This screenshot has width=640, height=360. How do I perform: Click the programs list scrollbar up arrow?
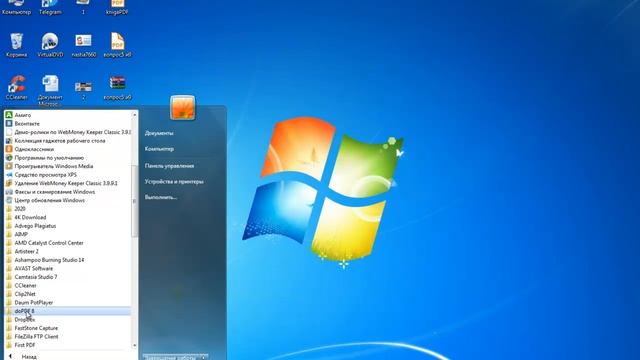pyautogui.click(x=135, y=115)
